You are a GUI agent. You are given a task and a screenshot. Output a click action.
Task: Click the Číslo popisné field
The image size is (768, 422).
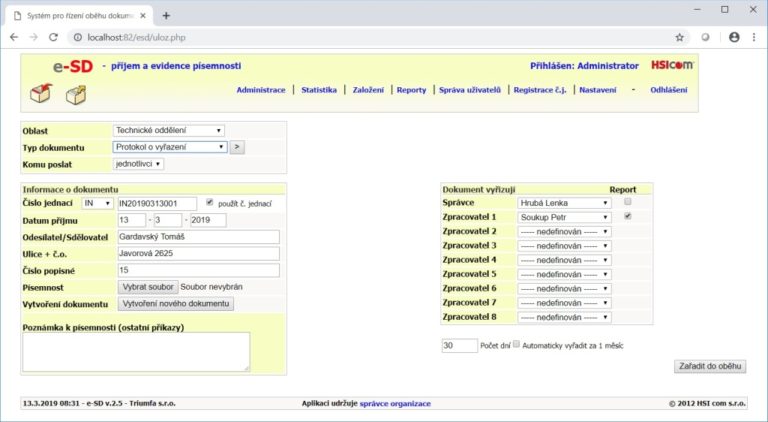click(199, 270)
